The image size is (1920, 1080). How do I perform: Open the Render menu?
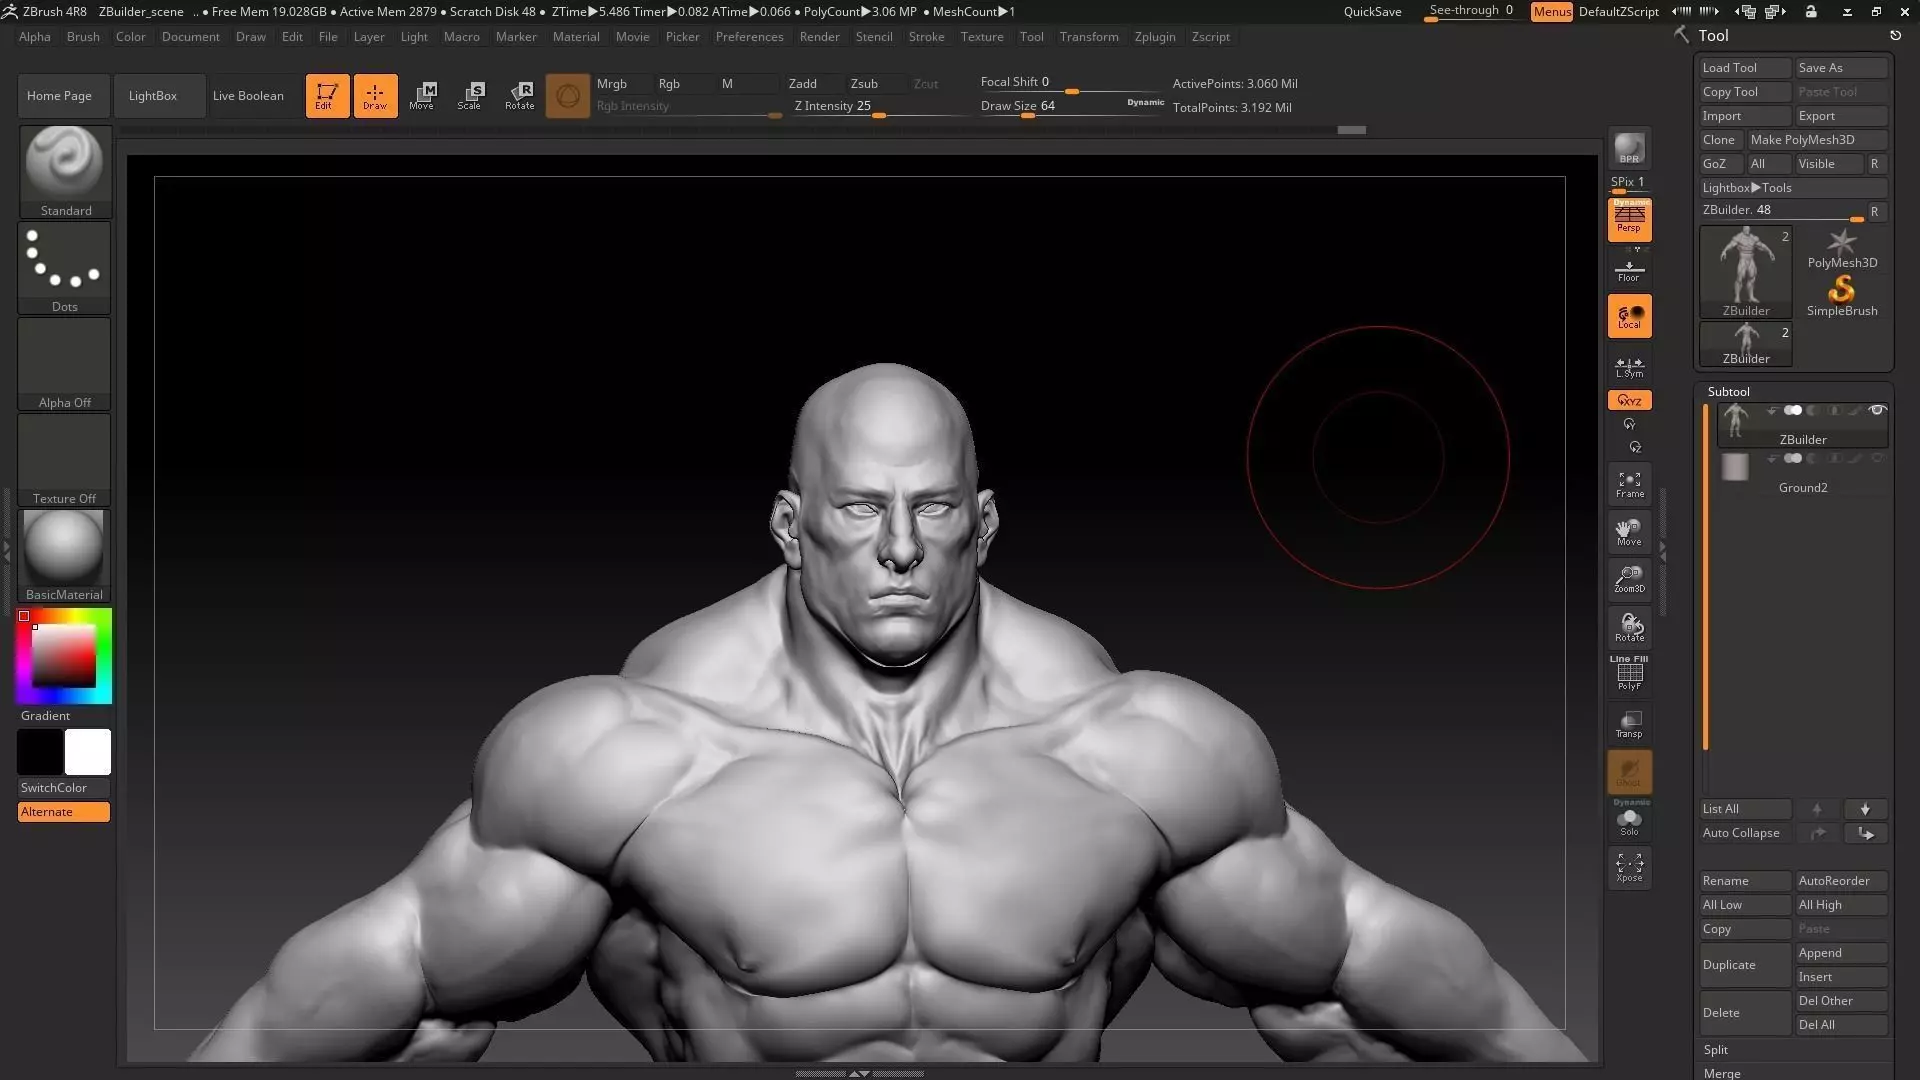coord(819,37)
